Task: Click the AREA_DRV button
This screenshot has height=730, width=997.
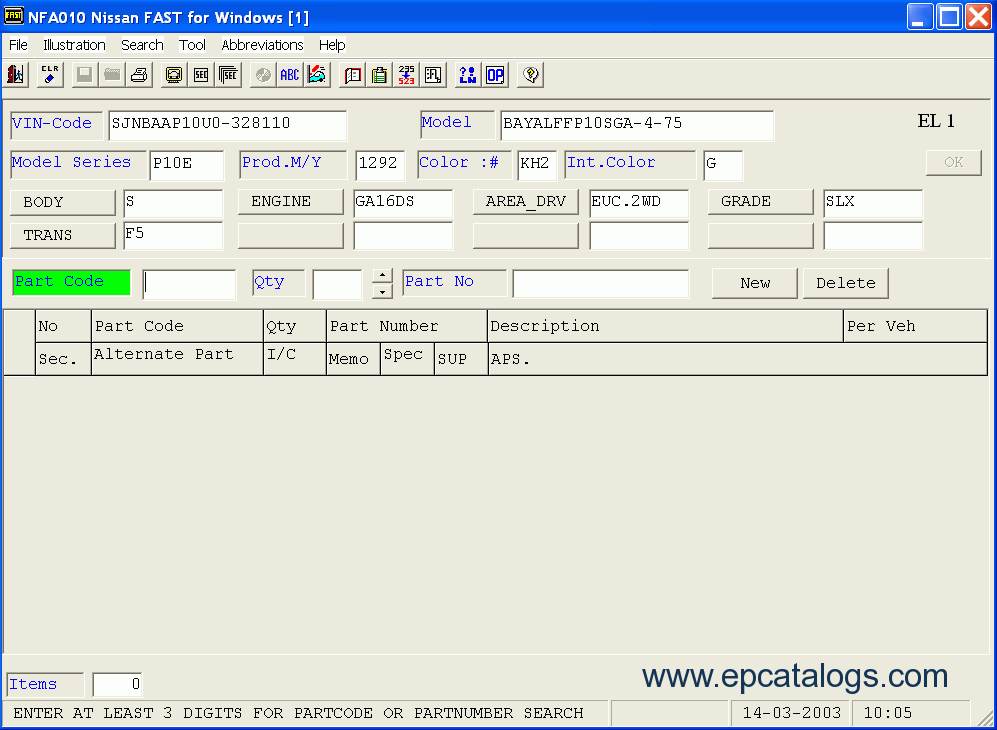Action: (x=526, y=202)
